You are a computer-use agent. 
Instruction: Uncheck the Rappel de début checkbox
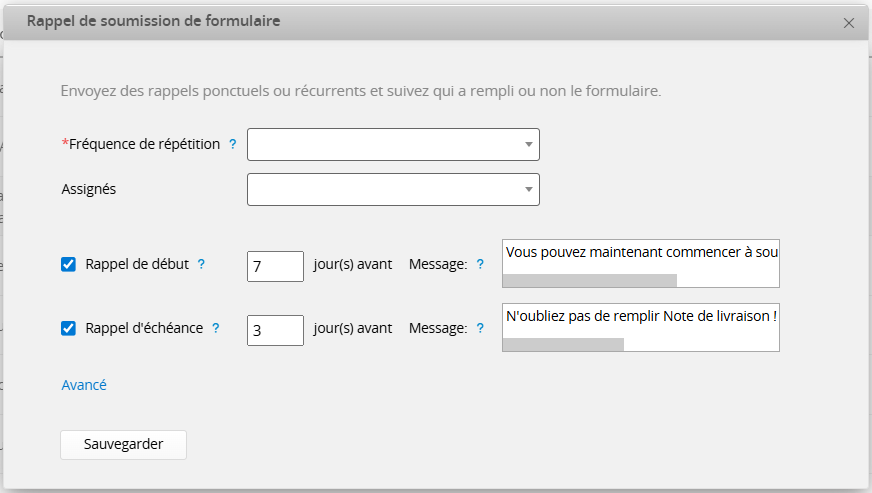click(69, 265)
